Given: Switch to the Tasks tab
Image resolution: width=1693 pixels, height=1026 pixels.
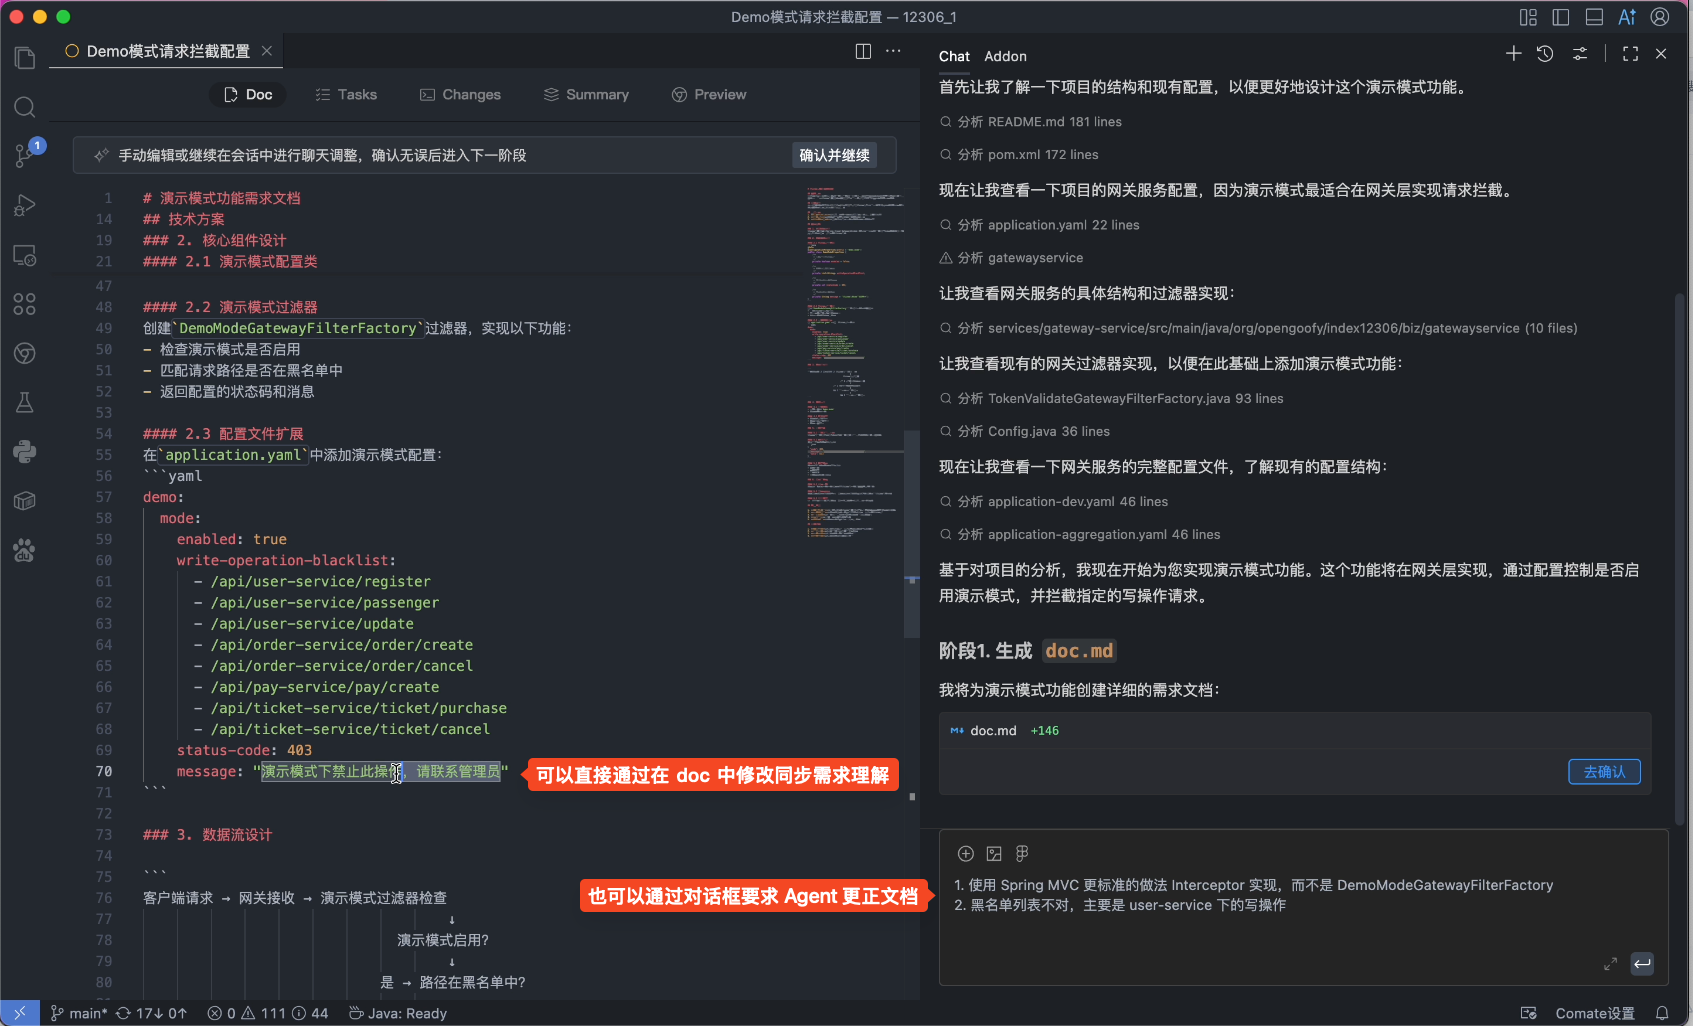Looking at the screenshot, I should (x=346, y=94).
